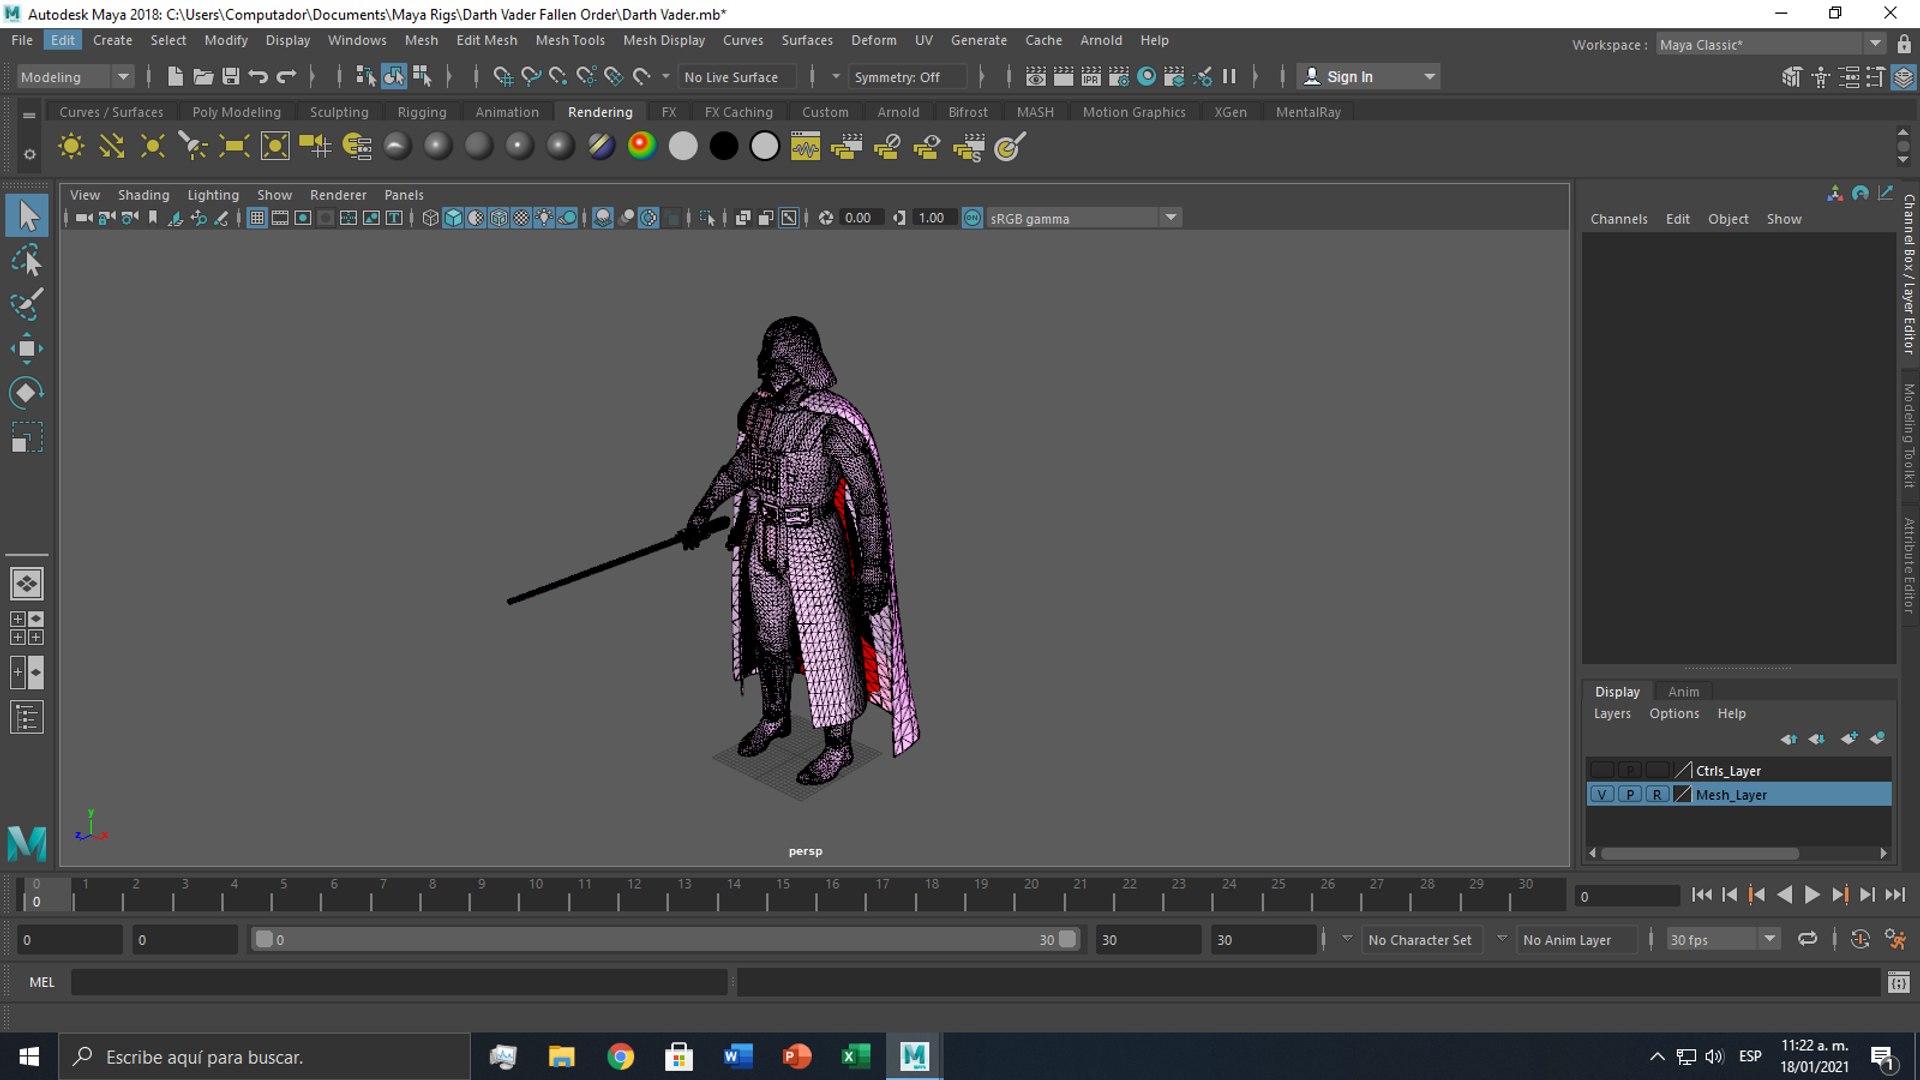Viewport: 1920px width, 1080px height.
Task: Click the MEL script language toggle
Action: tap(42, 982)
